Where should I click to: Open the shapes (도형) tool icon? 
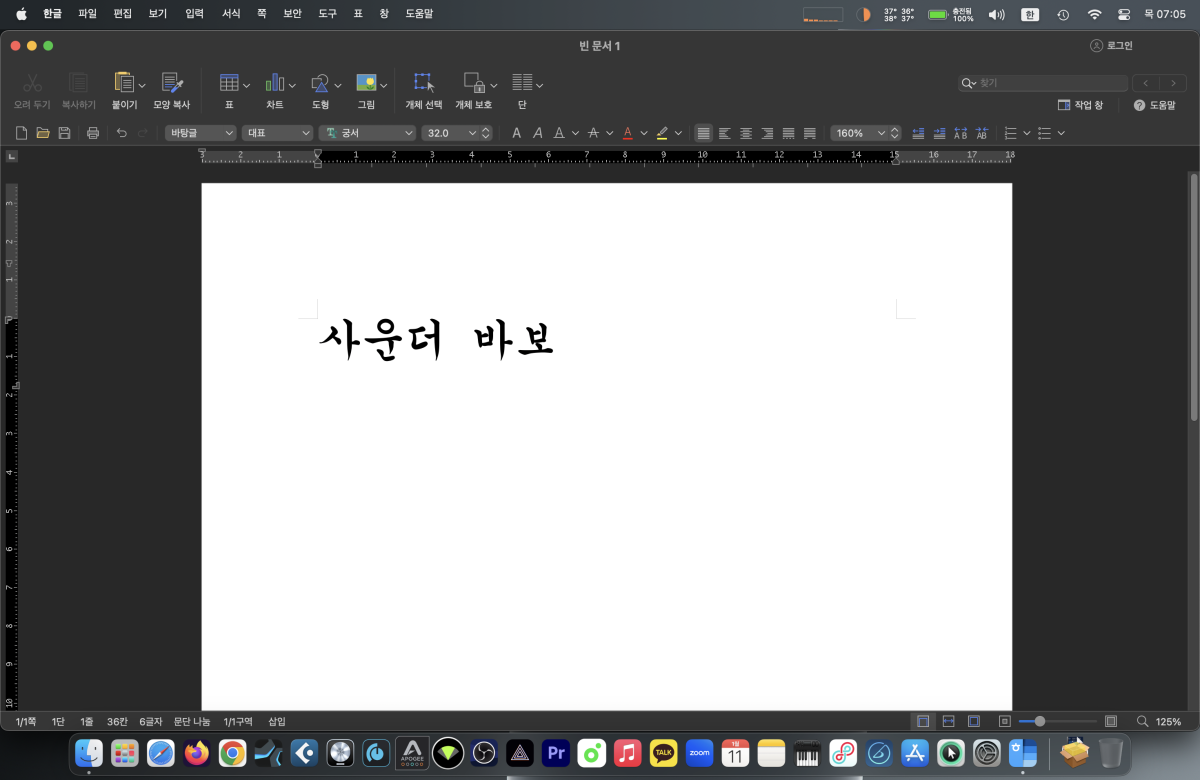[x=320, y=84]
